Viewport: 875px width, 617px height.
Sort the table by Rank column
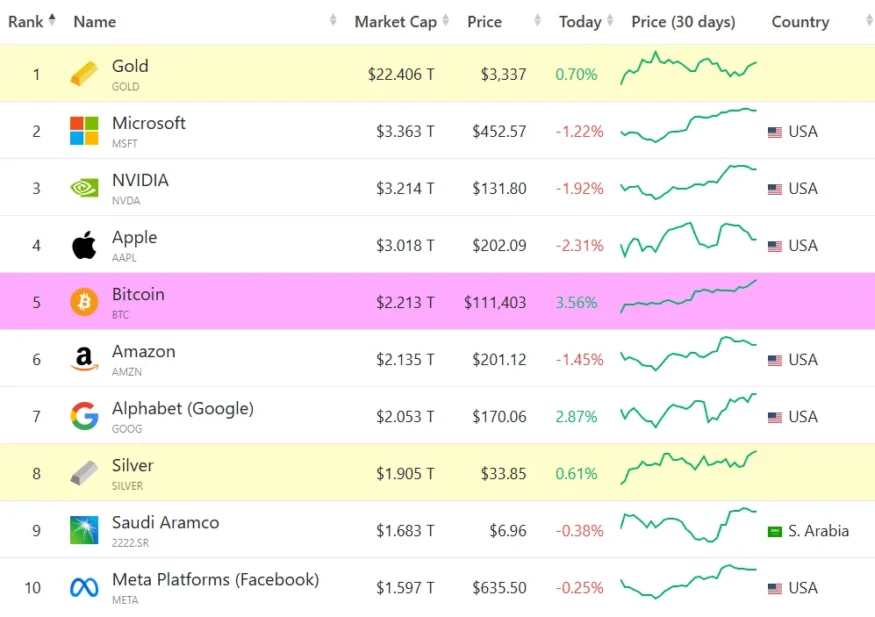[x=32, y=21]
